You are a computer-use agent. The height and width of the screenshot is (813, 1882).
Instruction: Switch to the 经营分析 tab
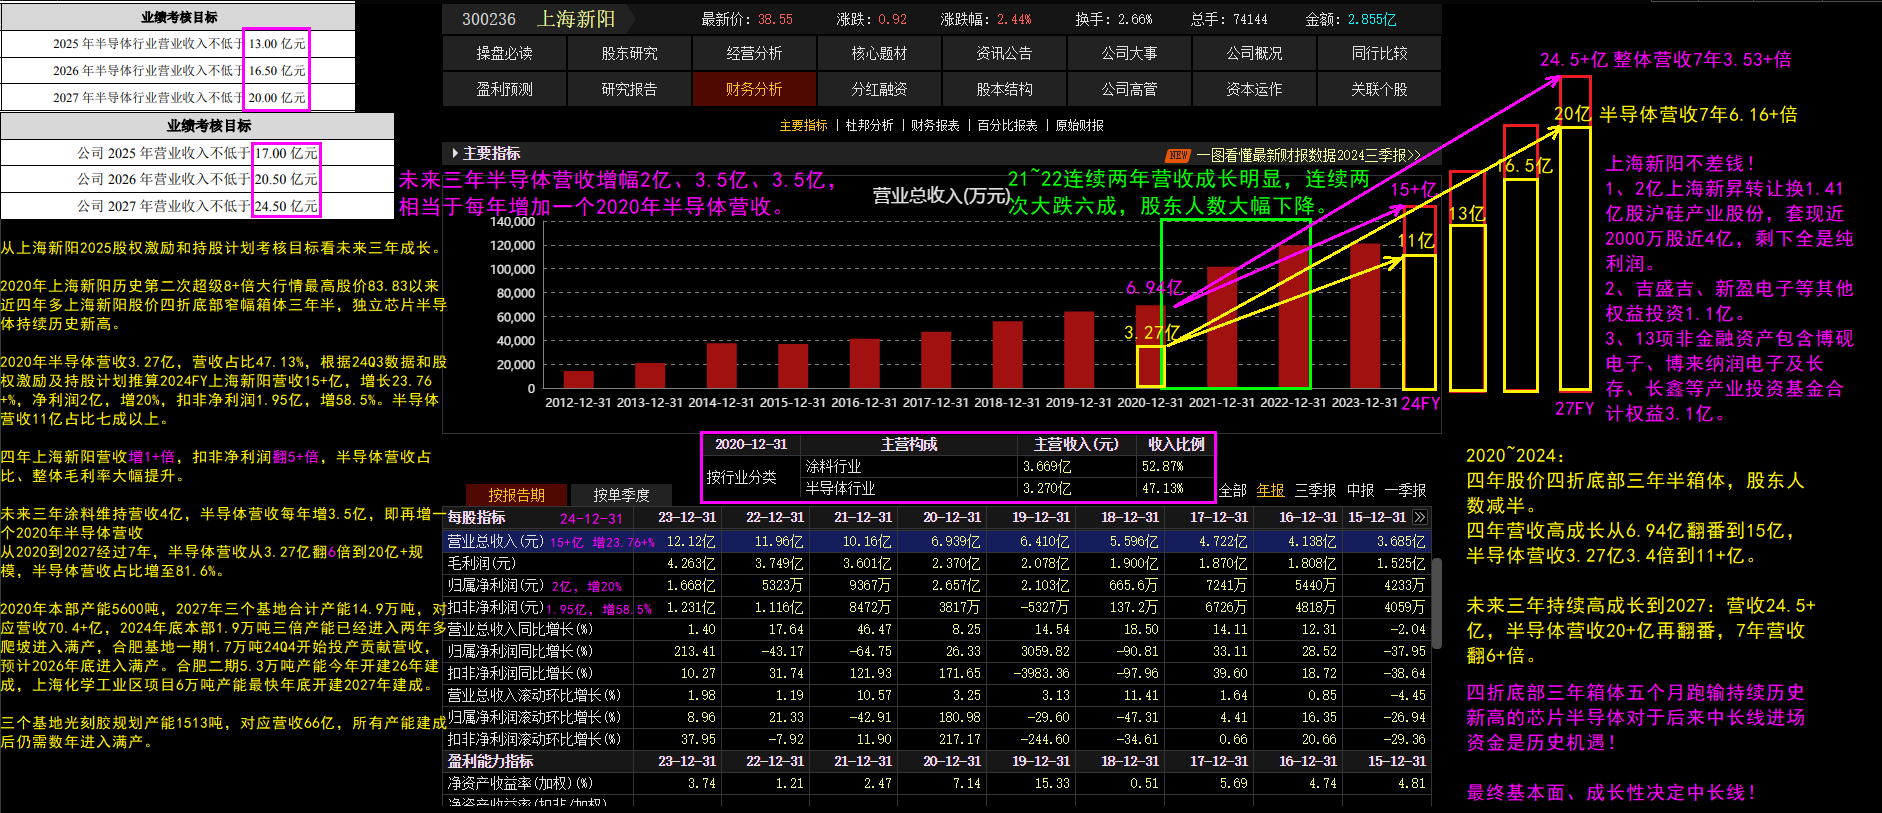[x=754, y=53]
